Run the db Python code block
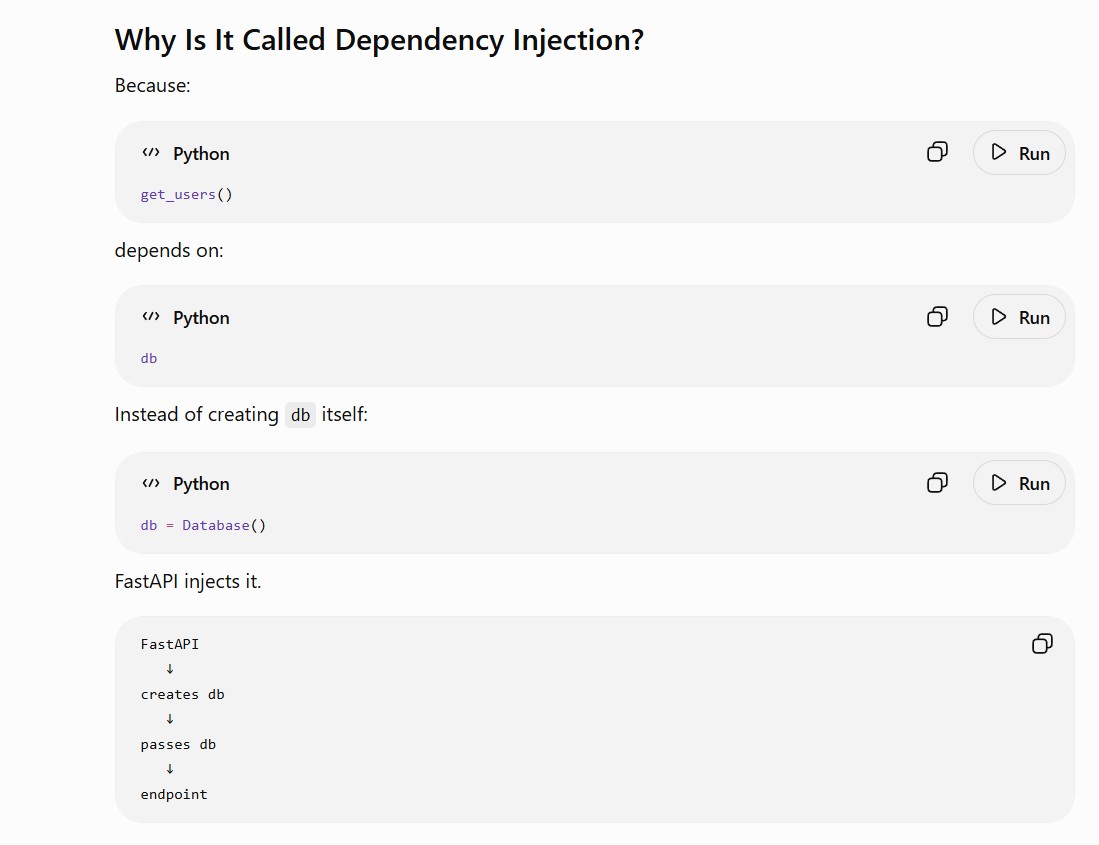Image resolution: width=1099 pixels, height=845 pixels. click(1019, 317)
